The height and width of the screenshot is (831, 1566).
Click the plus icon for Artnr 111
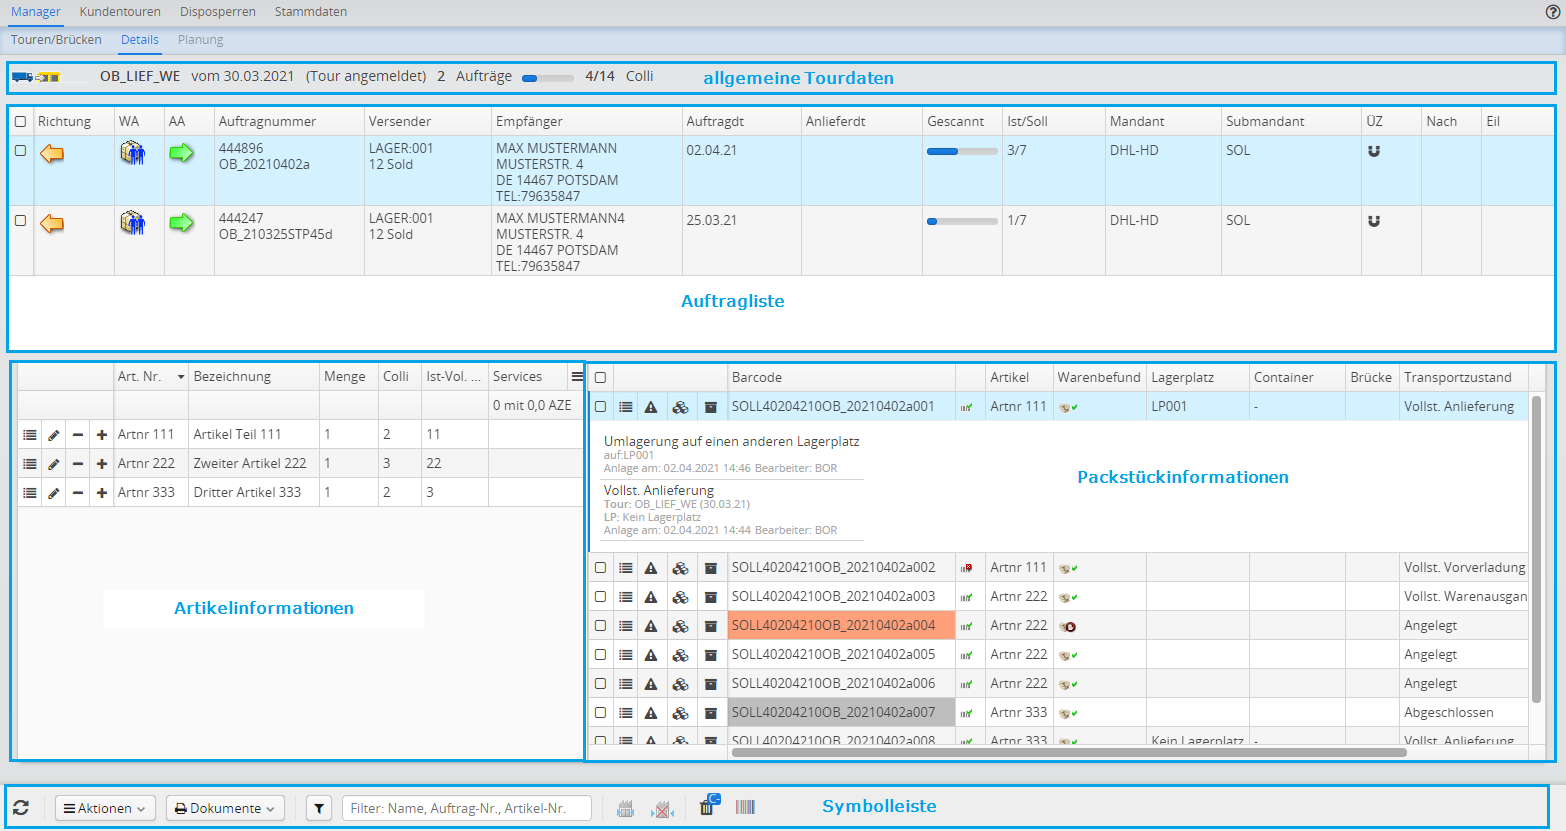tap(102, 435)
